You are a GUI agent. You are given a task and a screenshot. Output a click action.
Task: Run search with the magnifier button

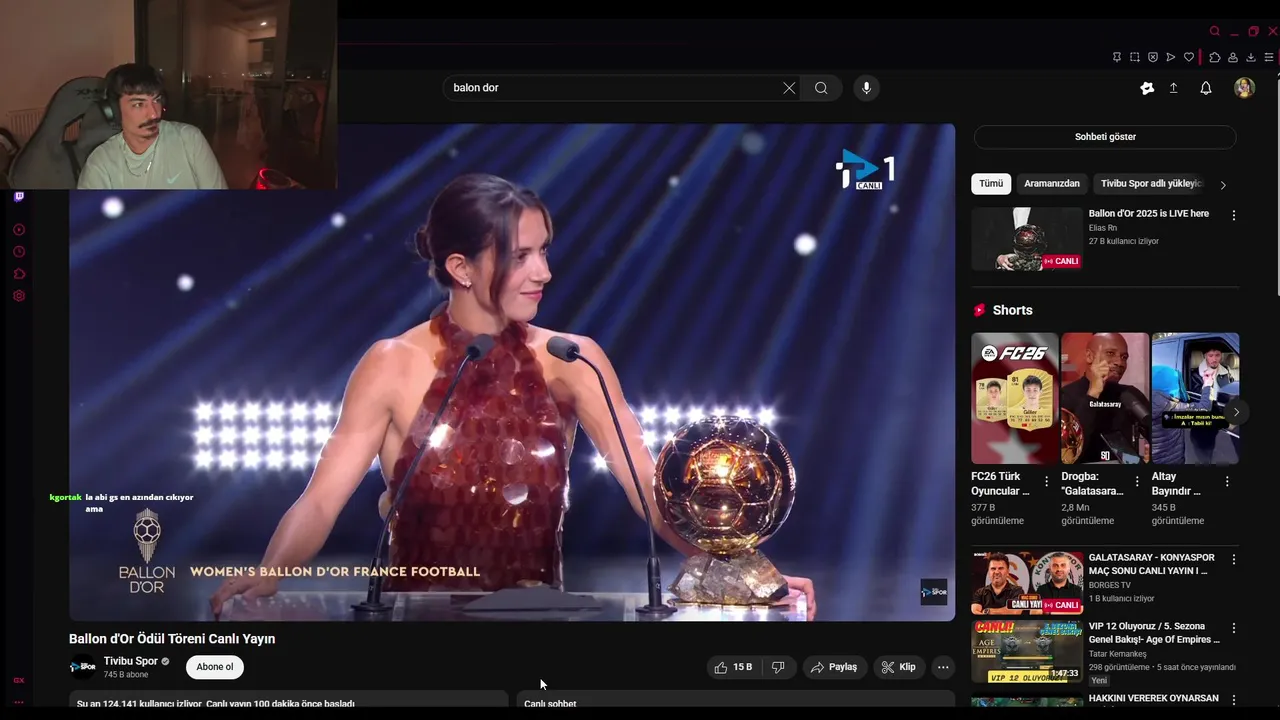pyautogui.click(x=821, y=88)
